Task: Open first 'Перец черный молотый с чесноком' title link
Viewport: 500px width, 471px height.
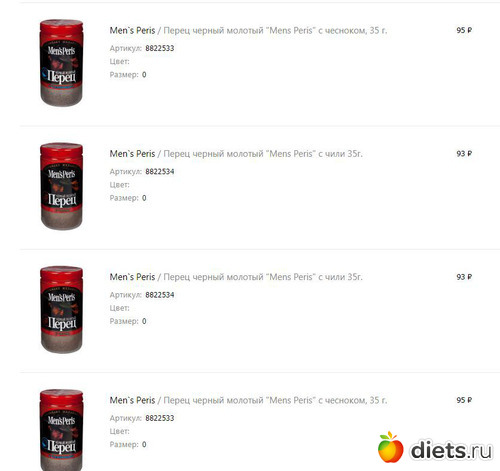Action: [275, 31]
